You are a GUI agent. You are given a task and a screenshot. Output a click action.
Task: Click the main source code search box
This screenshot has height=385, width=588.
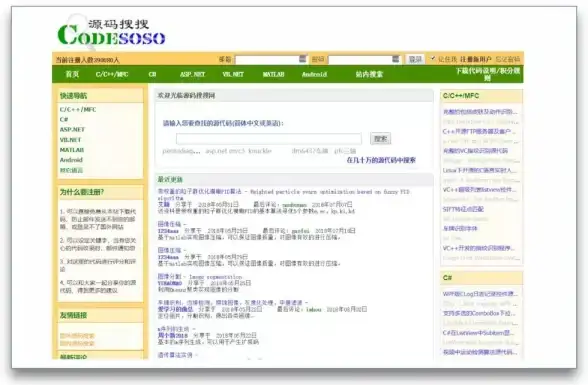269,139
